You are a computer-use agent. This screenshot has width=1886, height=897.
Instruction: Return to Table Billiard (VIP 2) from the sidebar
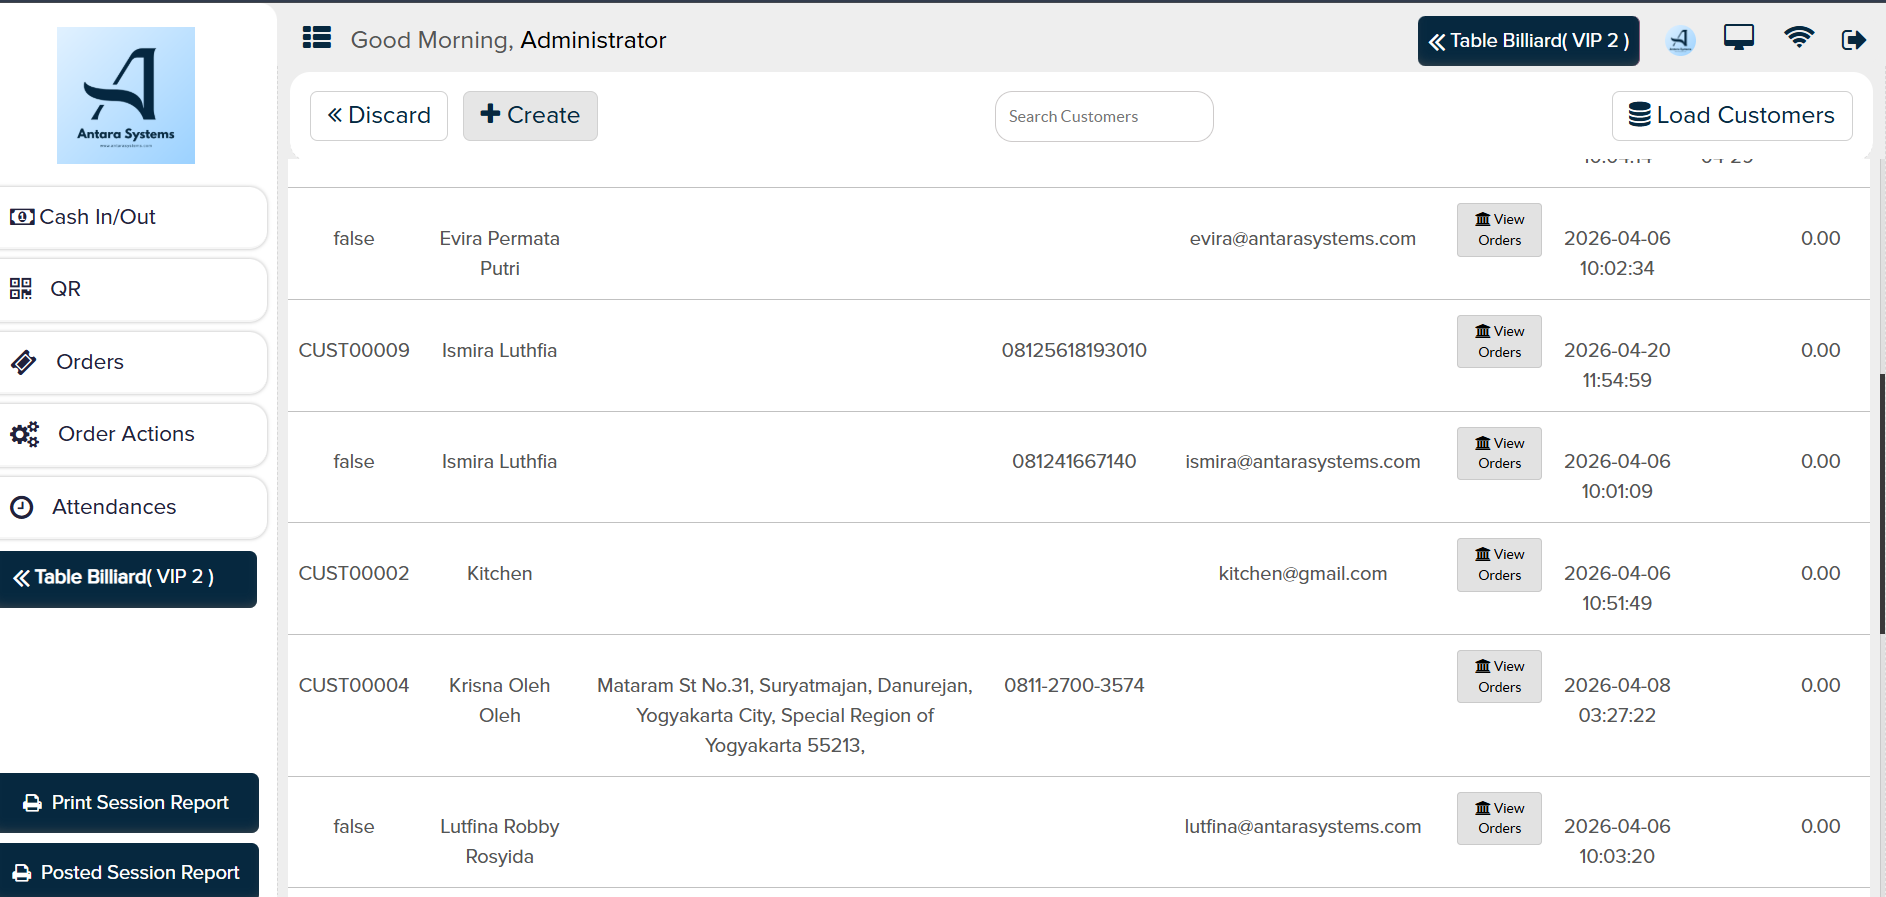click(128, 579)
